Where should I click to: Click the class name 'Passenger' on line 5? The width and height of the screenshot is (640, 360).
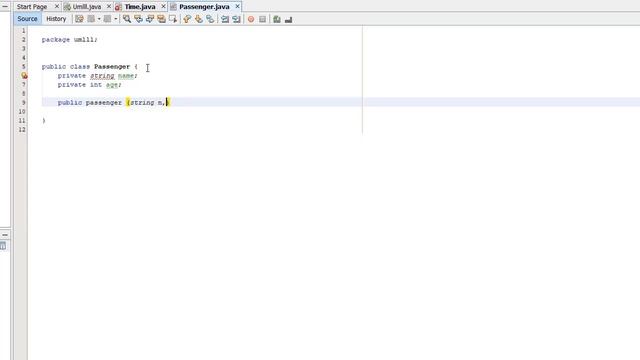click(112, 67)
